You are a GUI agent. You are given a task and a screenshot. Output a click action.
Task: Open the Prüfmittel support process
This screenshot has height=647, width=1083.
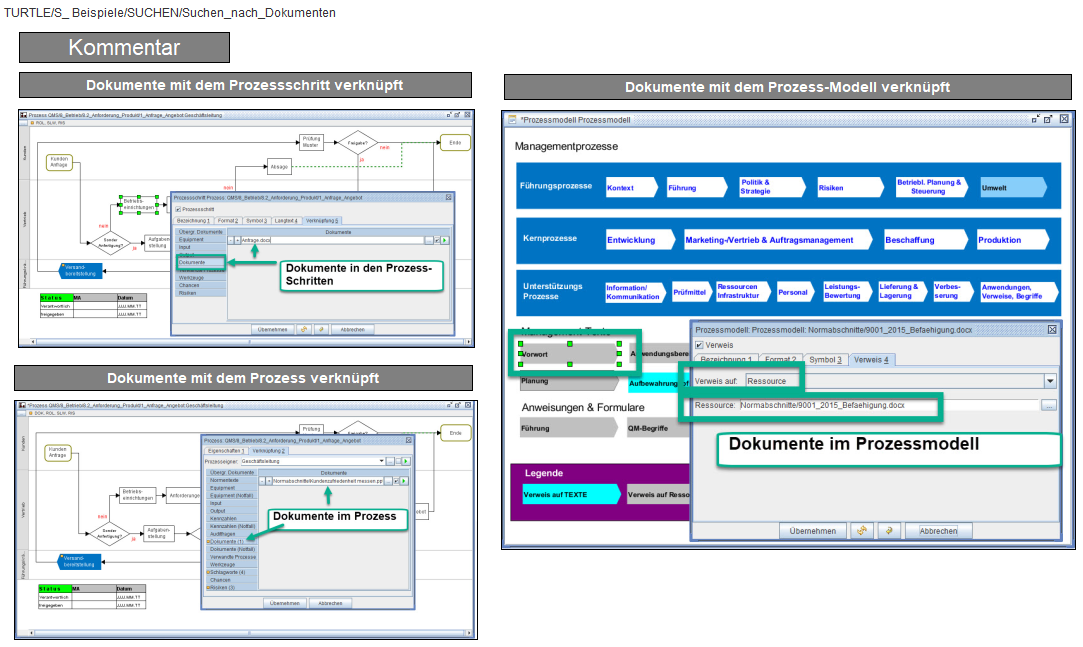[x=691, y=292]
